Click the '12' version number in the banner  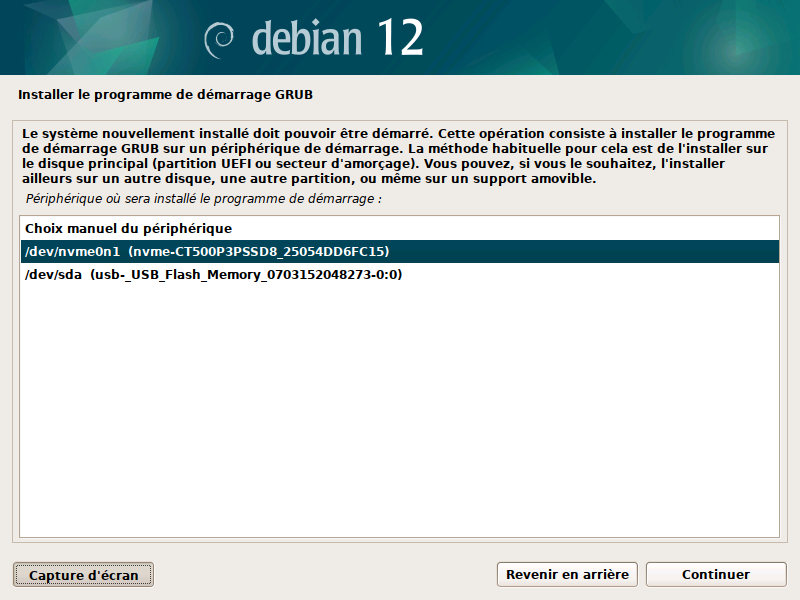(400, 38)
